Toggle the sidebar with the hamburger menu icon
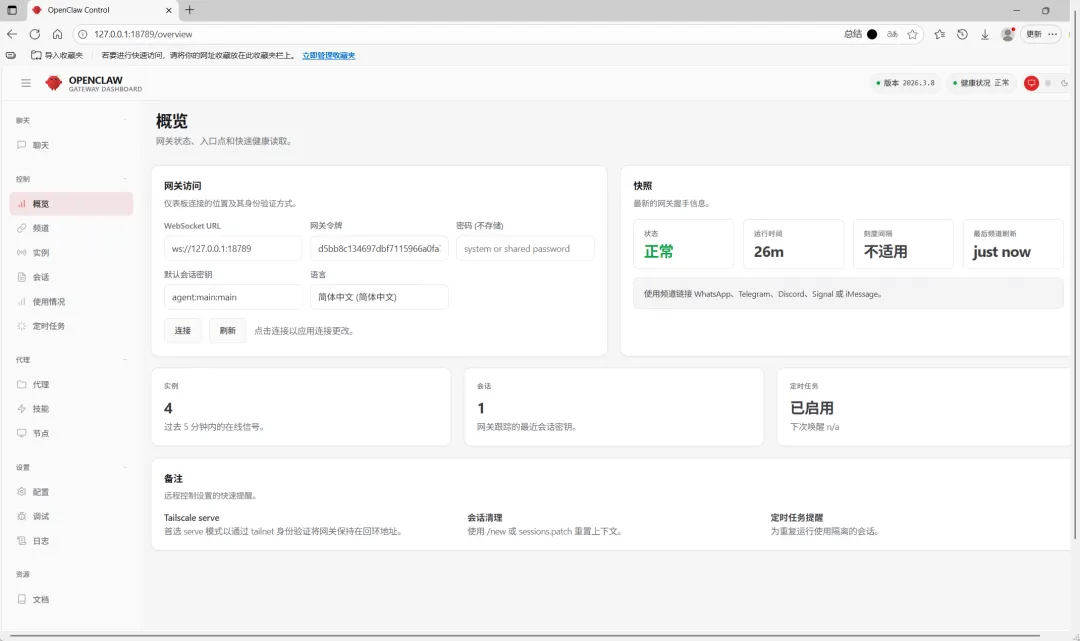This screenshot has width=1080, height=641. tap(25, 83)
